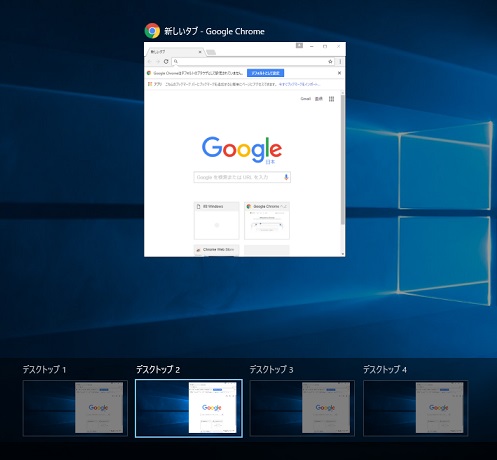The height and width of the screenshot is (460, 497).
Task: Select the Desktop 1 thumbnail
Action: [x=75, y=408]
